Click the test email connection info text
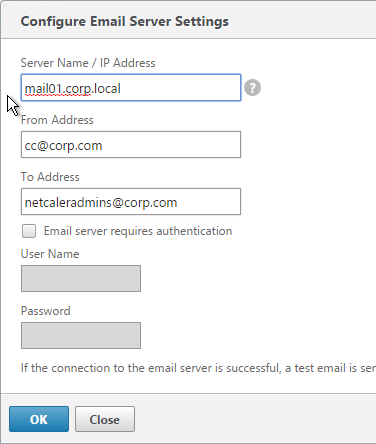This screenshot has width=376, height=444. click(x=198, y=368)
